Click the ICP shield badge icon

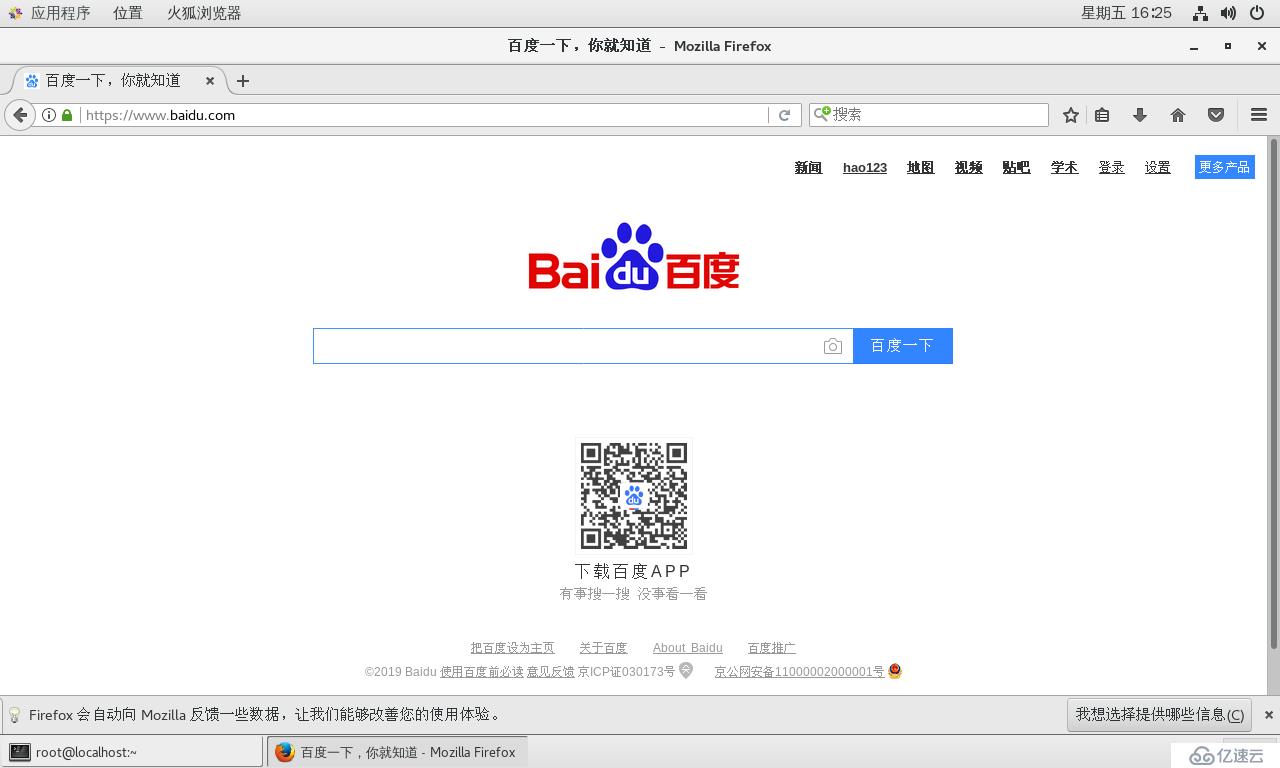pos(686,671)
